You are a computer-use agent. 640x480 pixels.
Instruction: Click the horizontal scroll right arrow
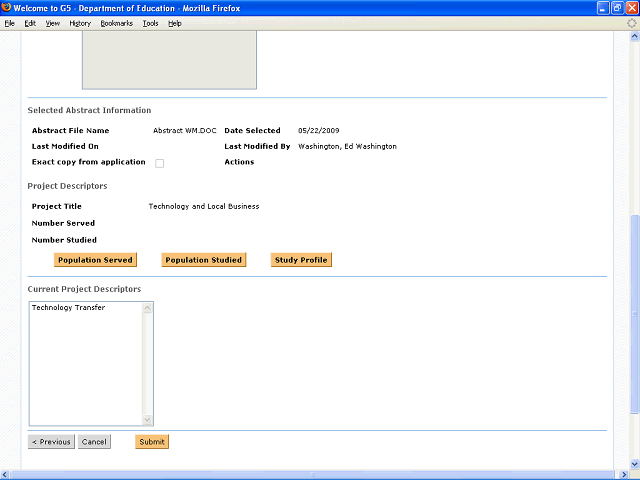click(x=624, y=475)
